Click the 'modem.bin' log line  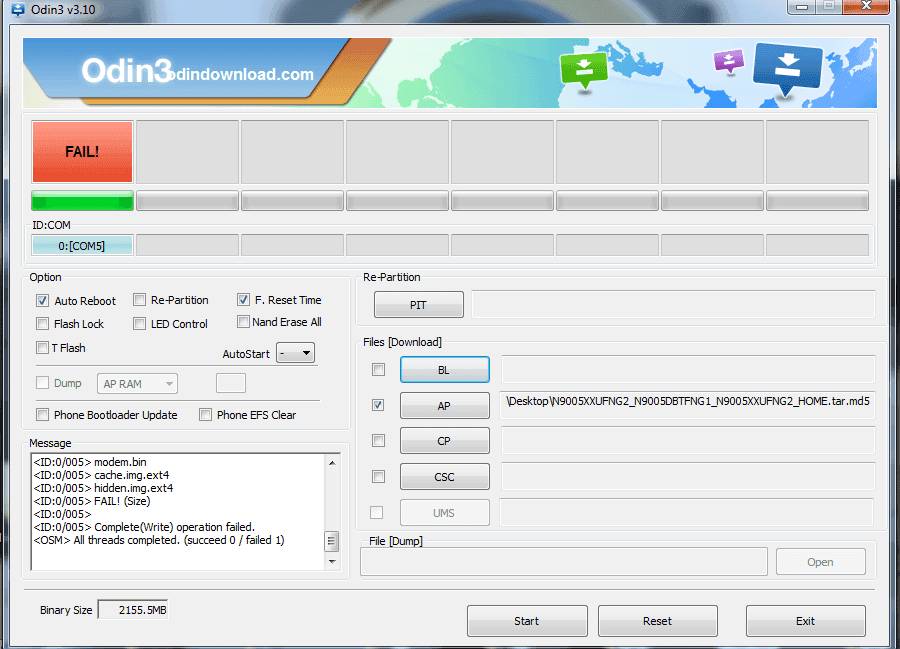(90, 462)
